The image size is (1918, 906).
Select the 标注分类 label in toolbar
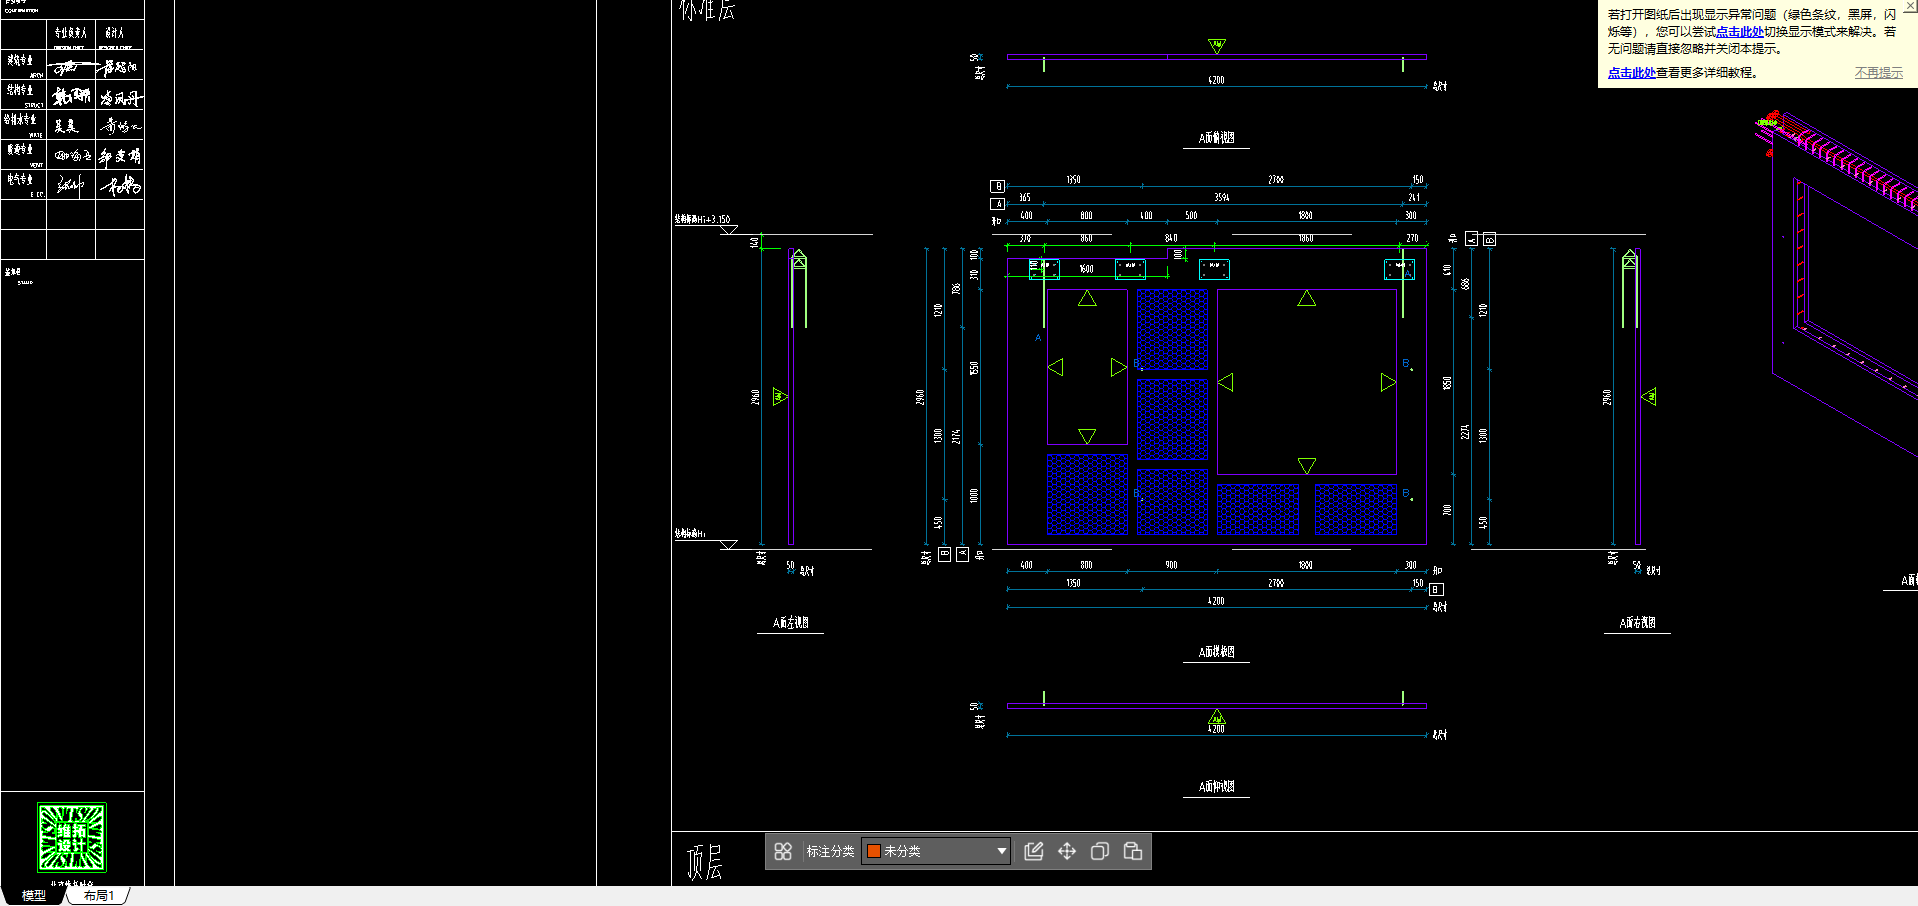point(830,851)
